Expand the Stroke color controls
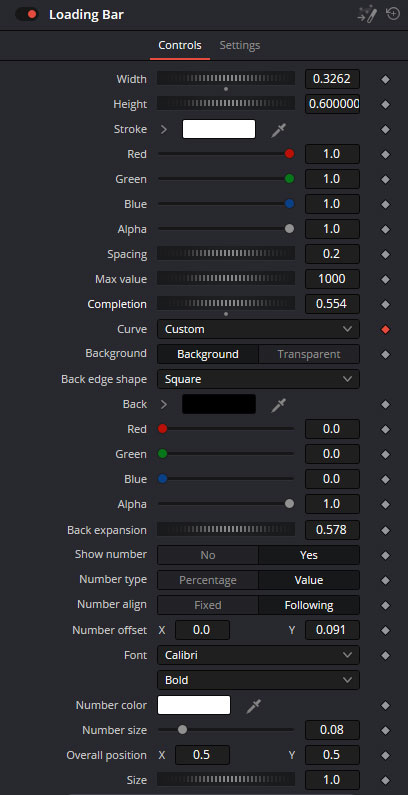This screenshot has height=795, width=408. click(x=164, y=129)
